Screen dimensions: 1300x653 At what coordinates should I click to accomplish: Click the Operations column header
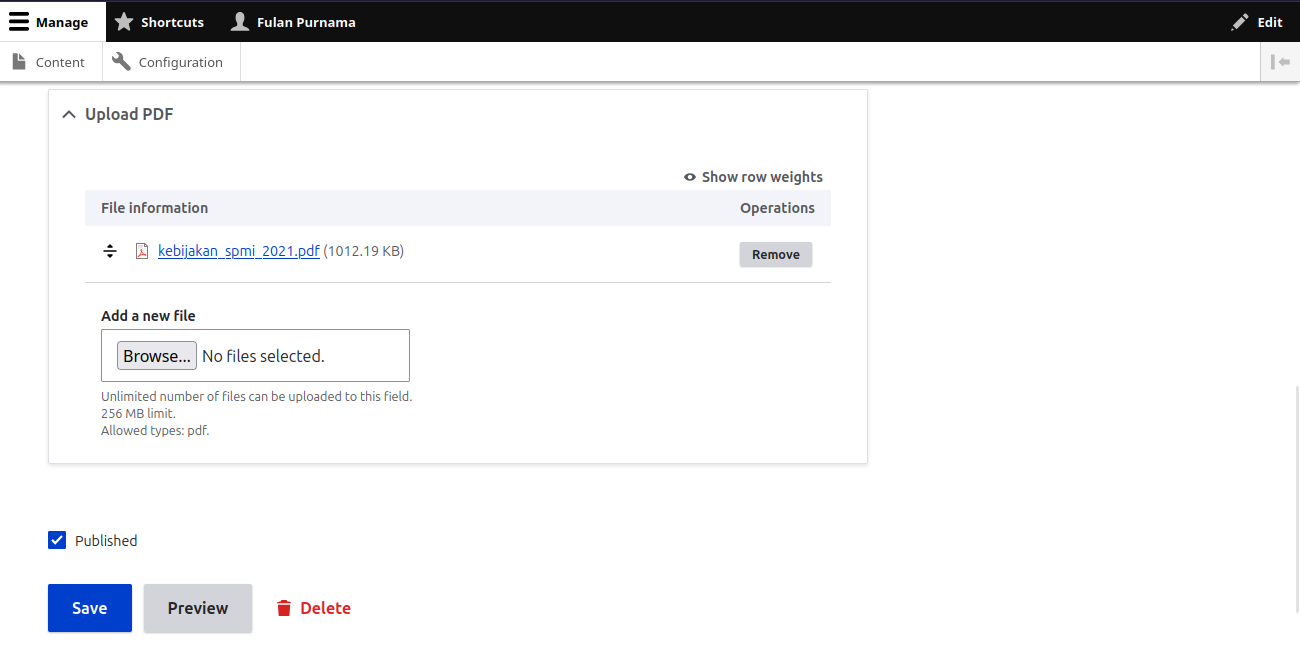(x=777, y=208)
